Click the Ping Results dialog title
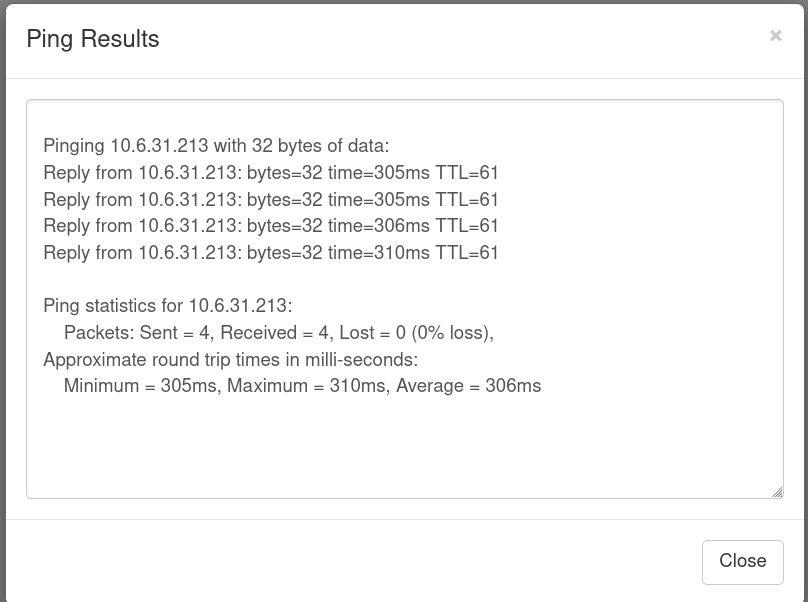This screenshot has height=602, width=808. point(93,39)
